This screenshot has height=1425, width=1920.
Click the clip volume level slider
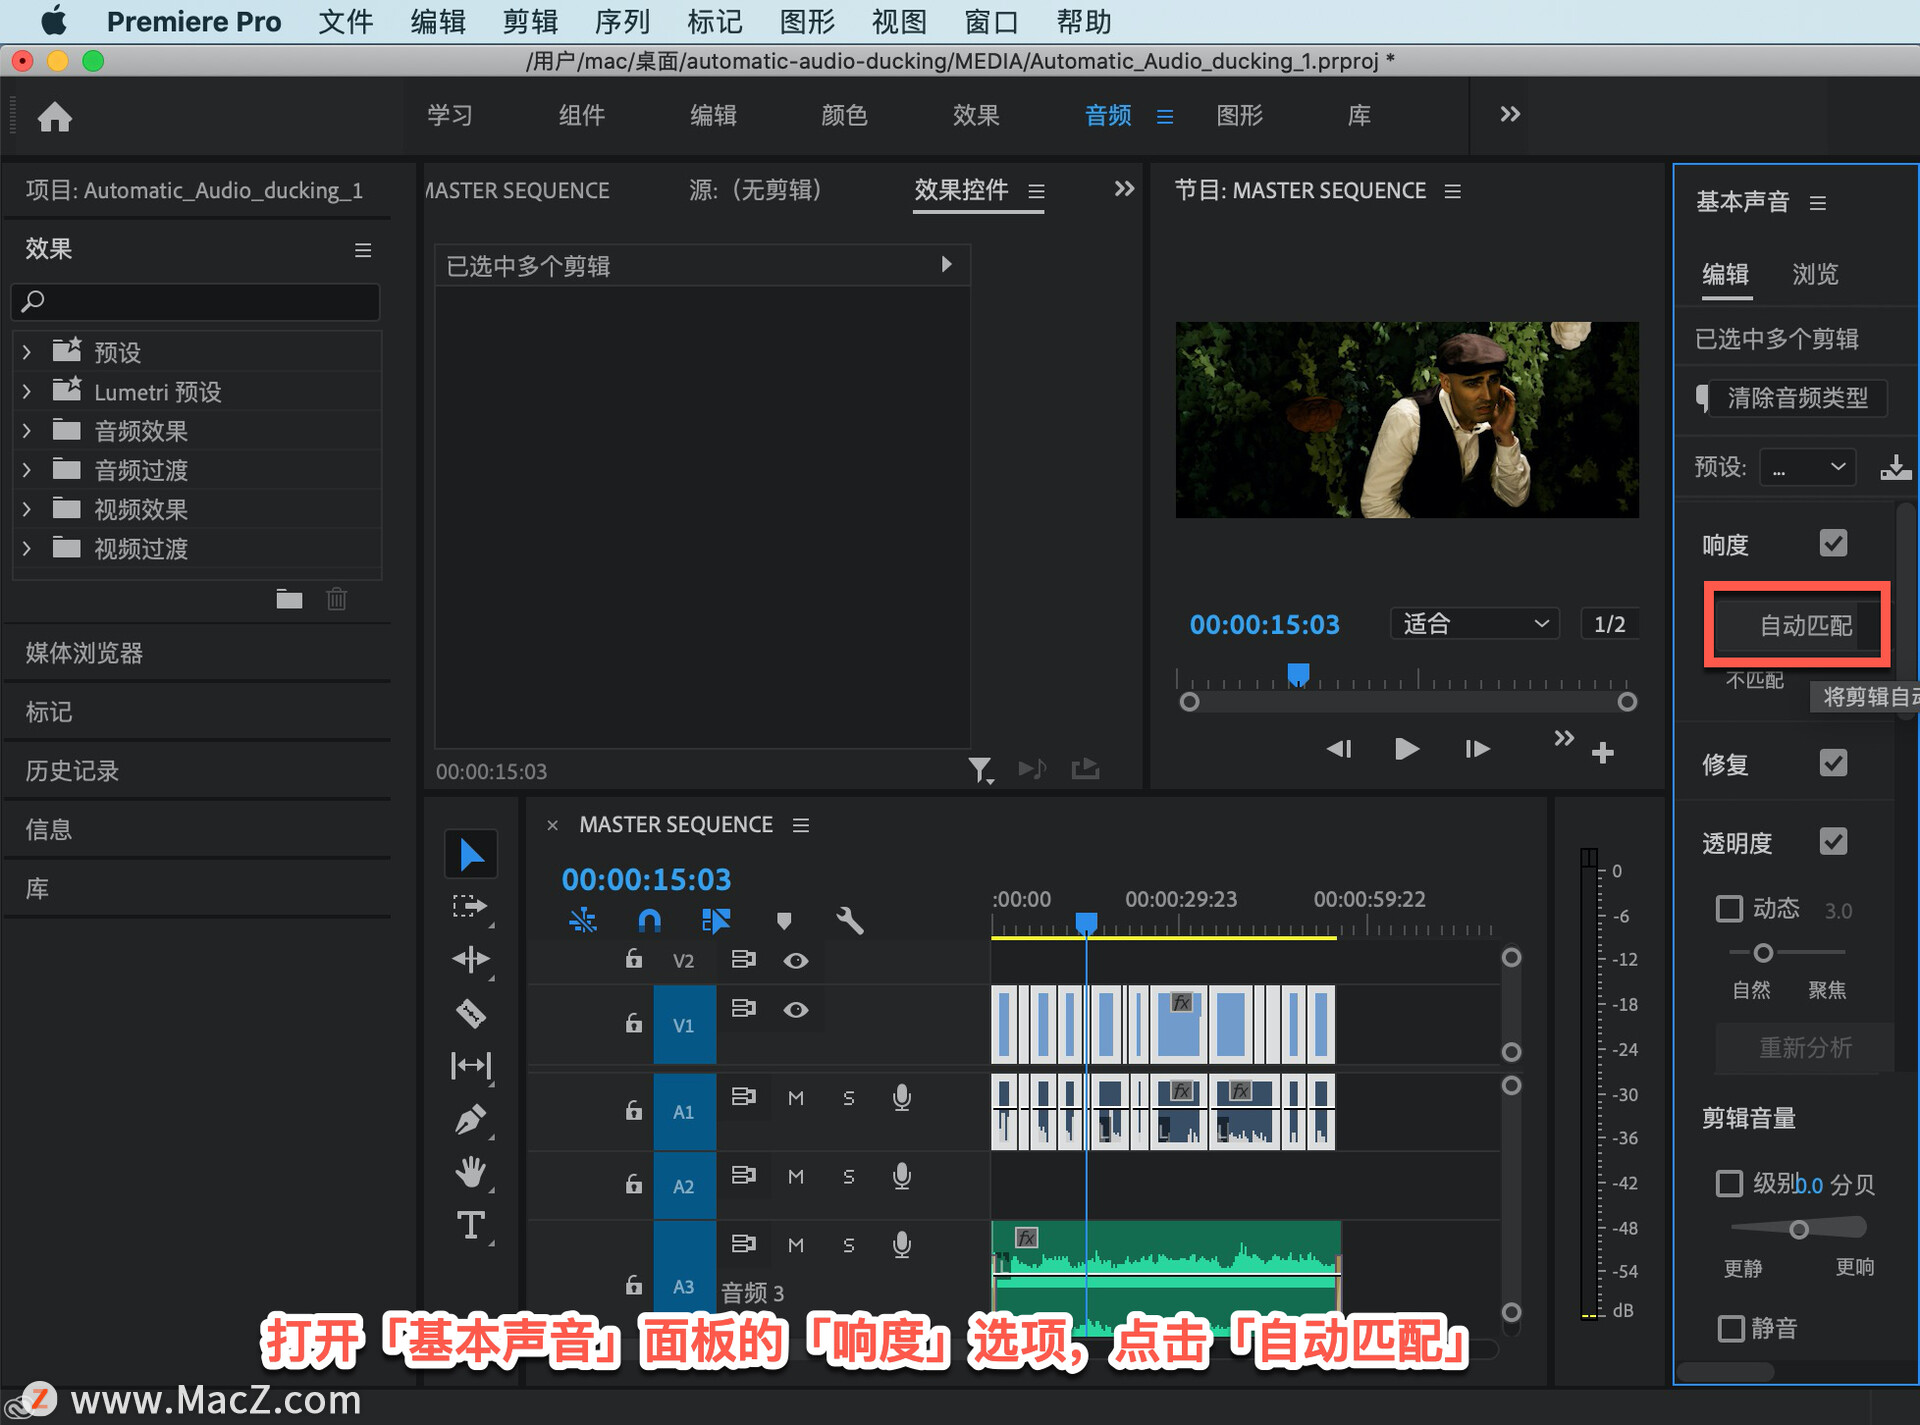(x=1798, y=1229)
